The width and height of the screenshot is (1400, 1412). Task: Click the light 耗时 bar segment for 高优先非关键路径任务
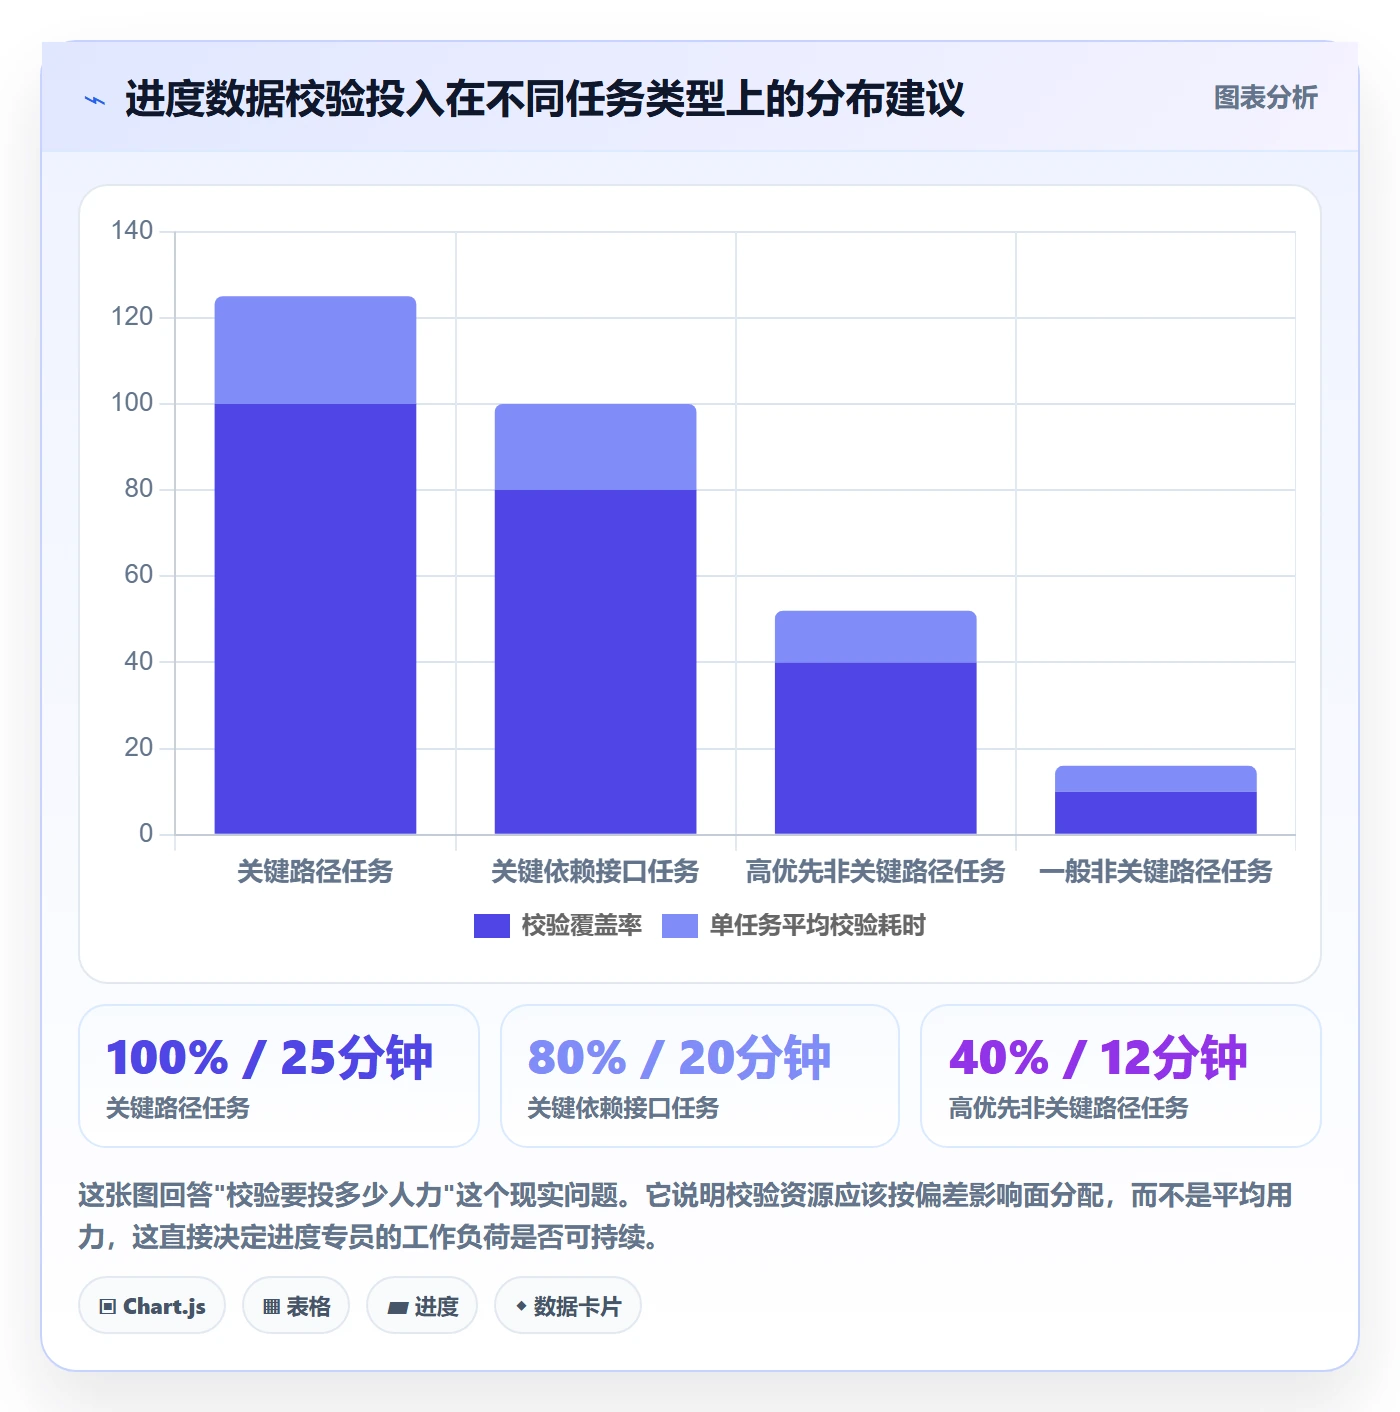point(876,637)
